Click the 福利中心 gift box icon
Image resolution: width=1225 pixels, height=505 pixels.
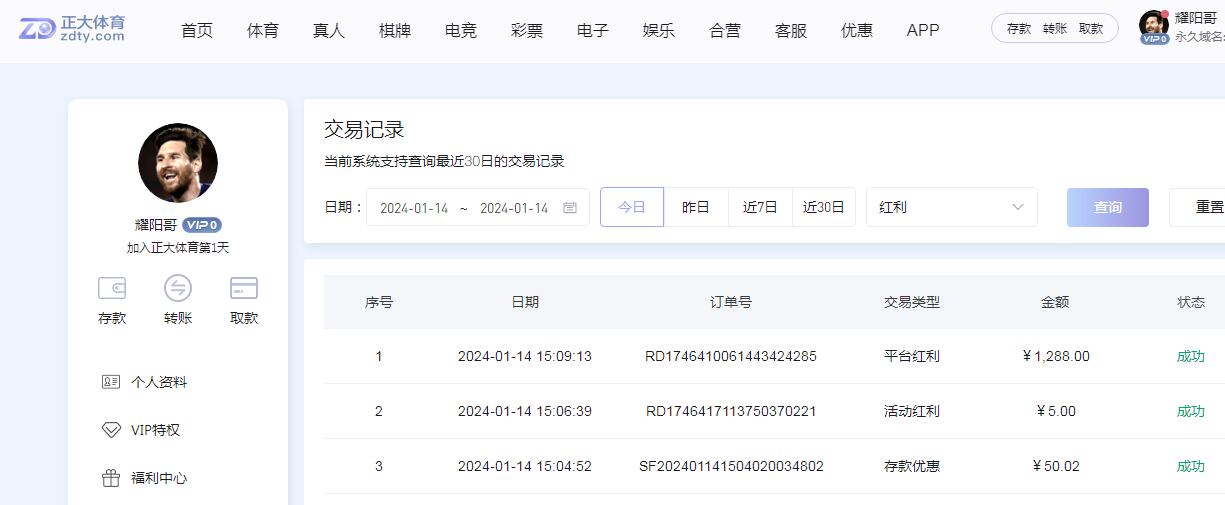coord(111,478)
